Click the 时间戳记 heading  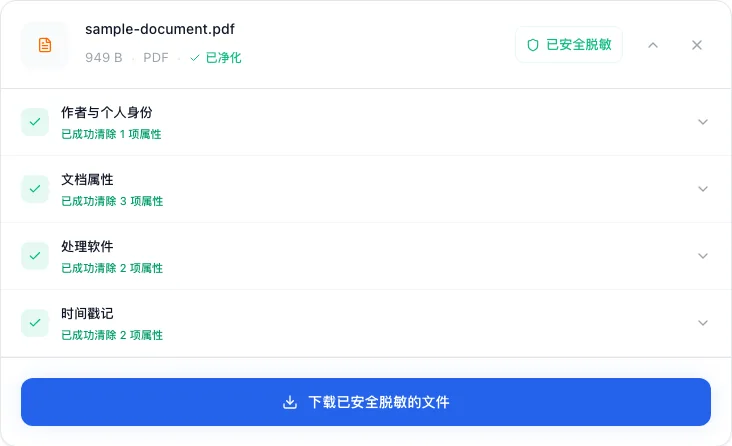pos(87,313)
